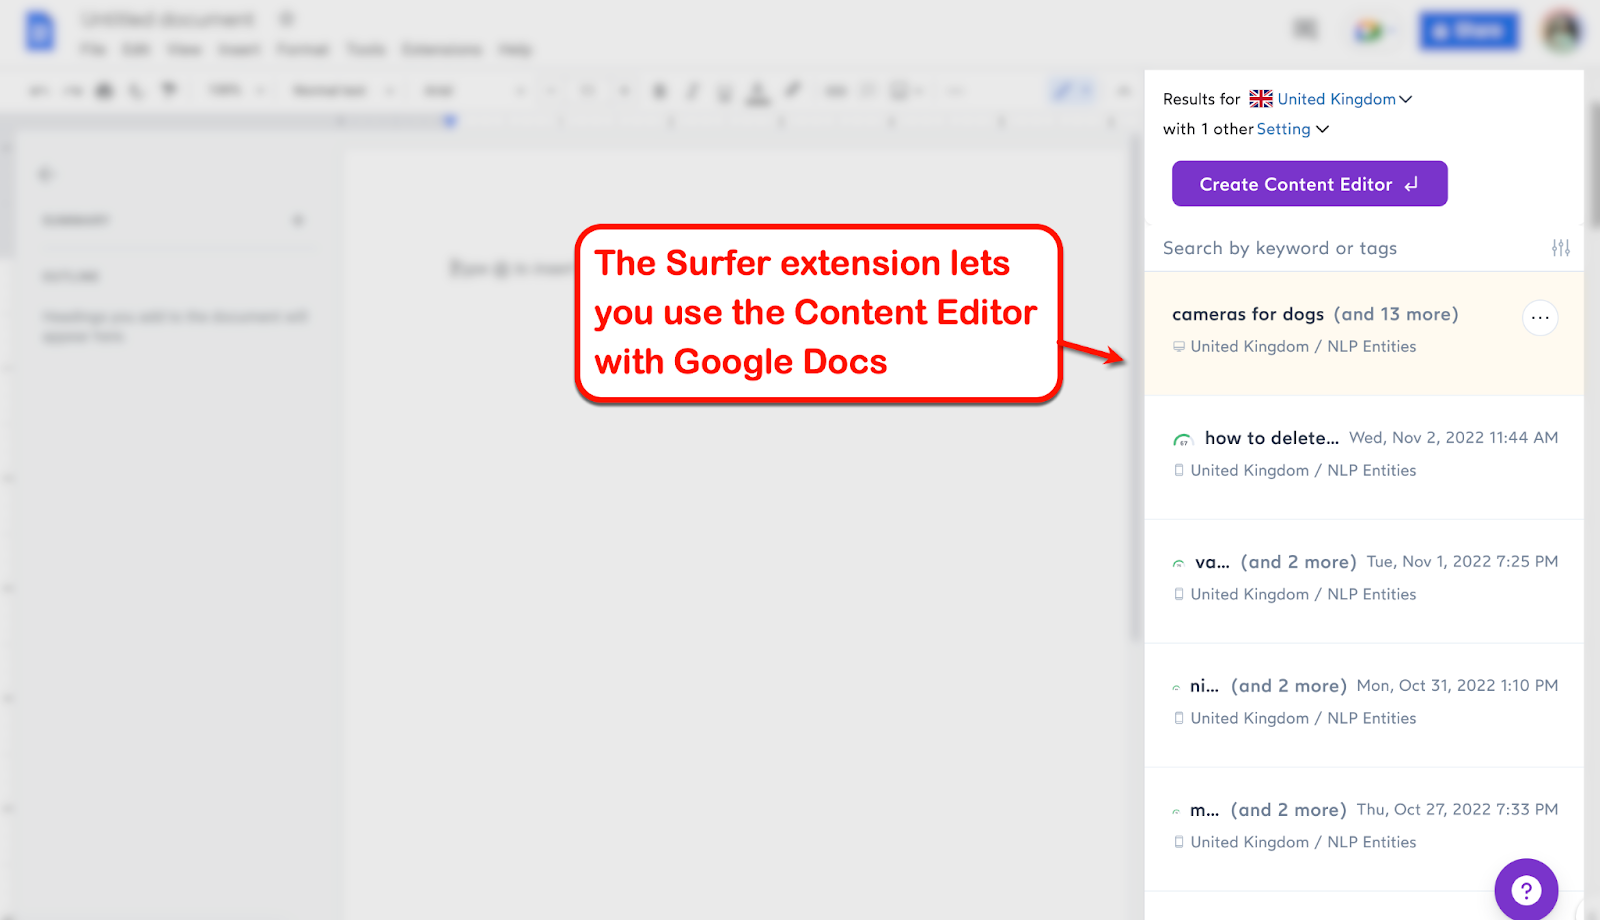Open the File menu
The image size is (1600, 920).
click(x=93, y=49)
